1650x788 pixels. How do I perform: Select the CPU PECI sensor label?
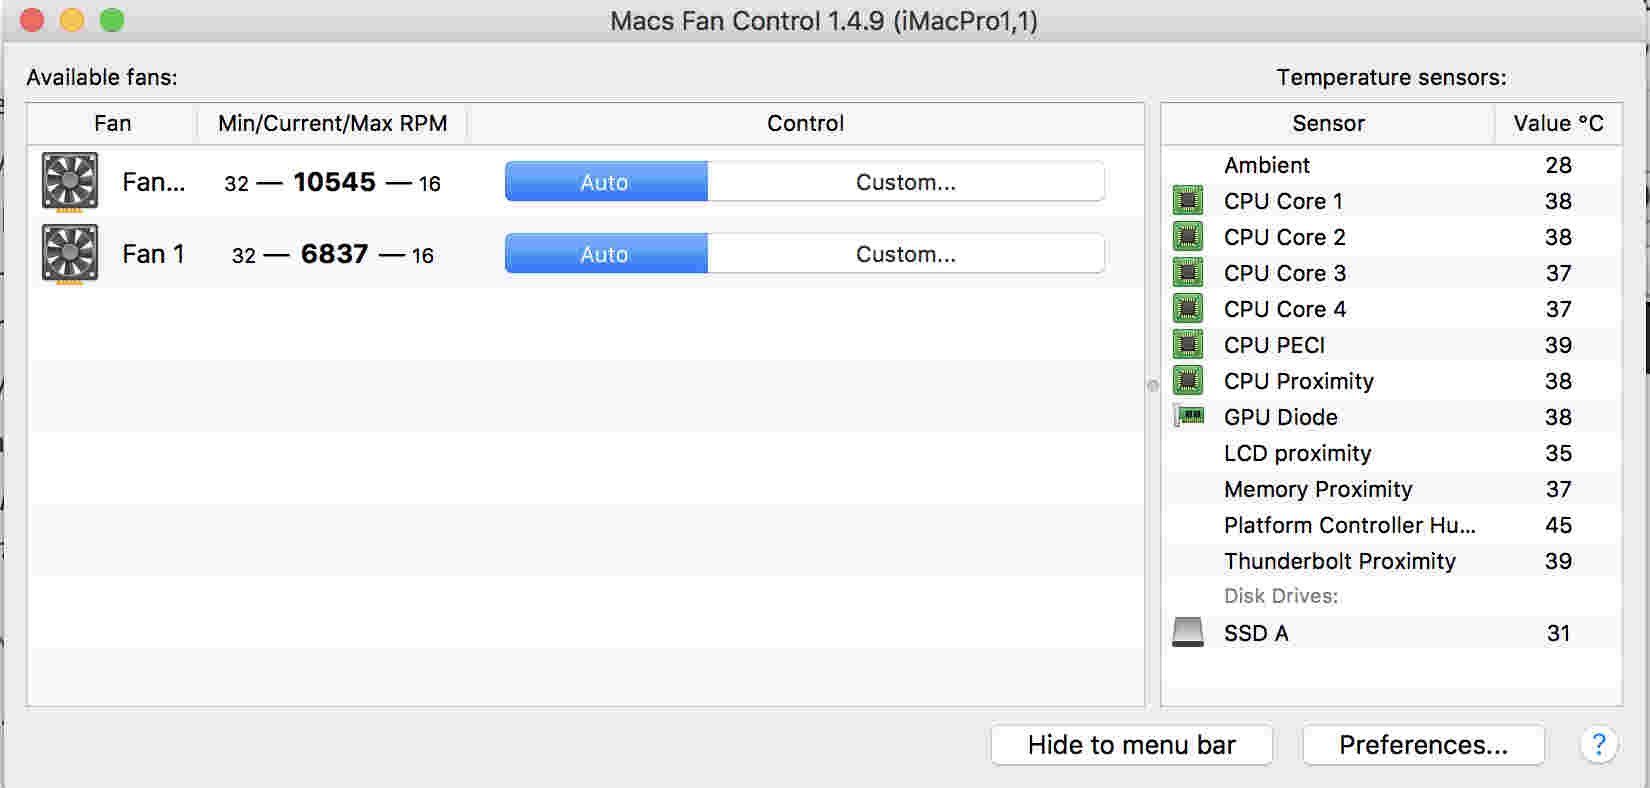(1274, 345)
